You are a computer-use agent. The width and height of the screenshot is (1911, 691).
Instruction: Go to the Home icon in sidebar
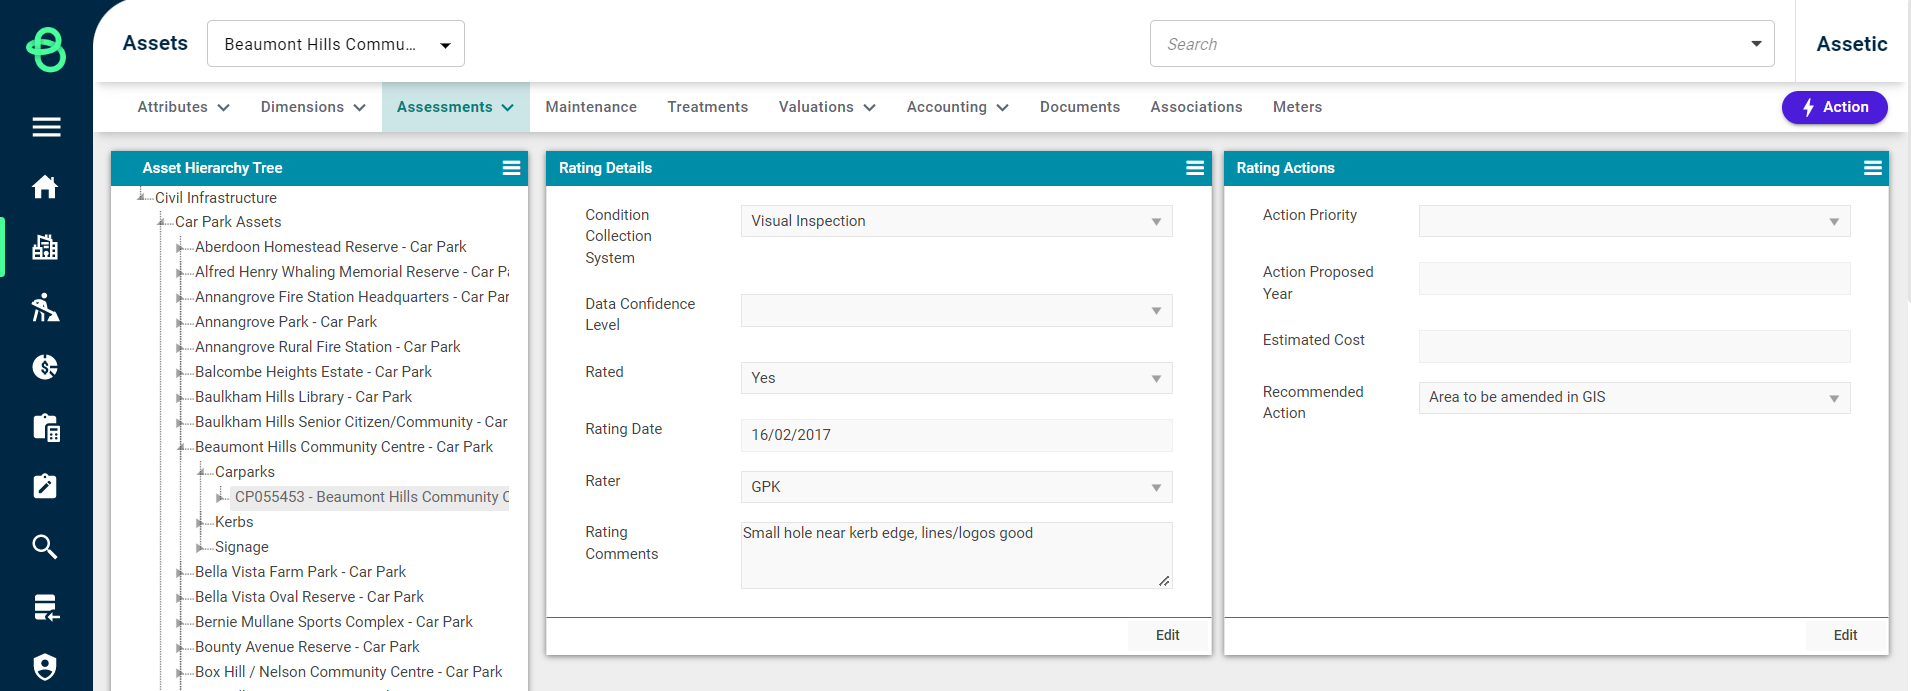tap(45, 187)
